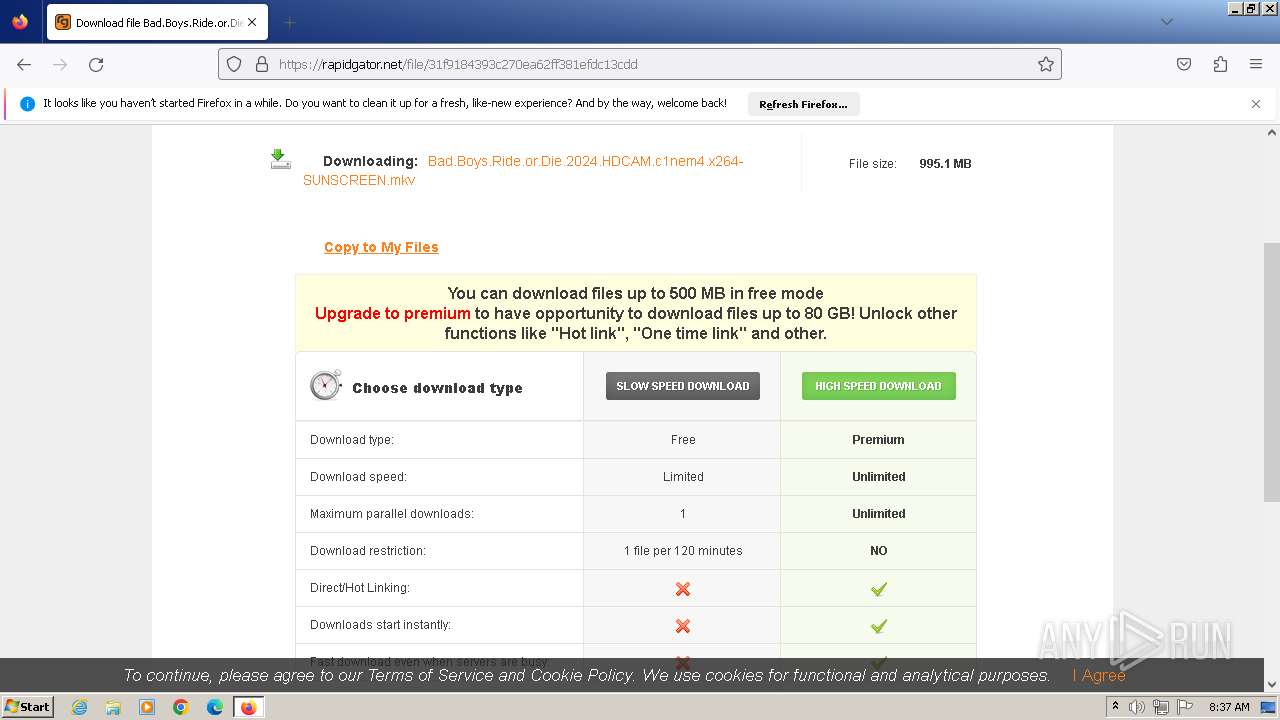Start the High Speed Download
Viewport: 1280px width, 720px height.
[x=878, y=386]
